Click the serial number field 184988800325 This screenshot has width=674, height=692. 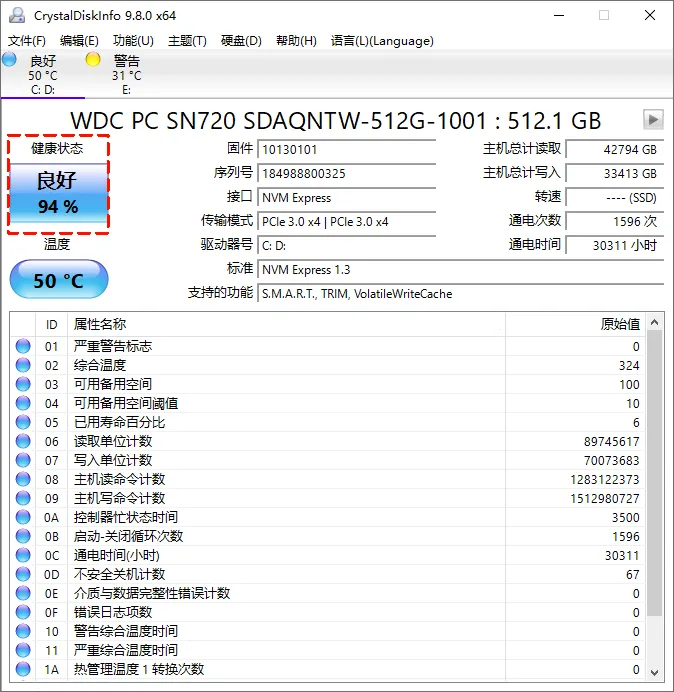pyautogui.click(x=346, y=173)
